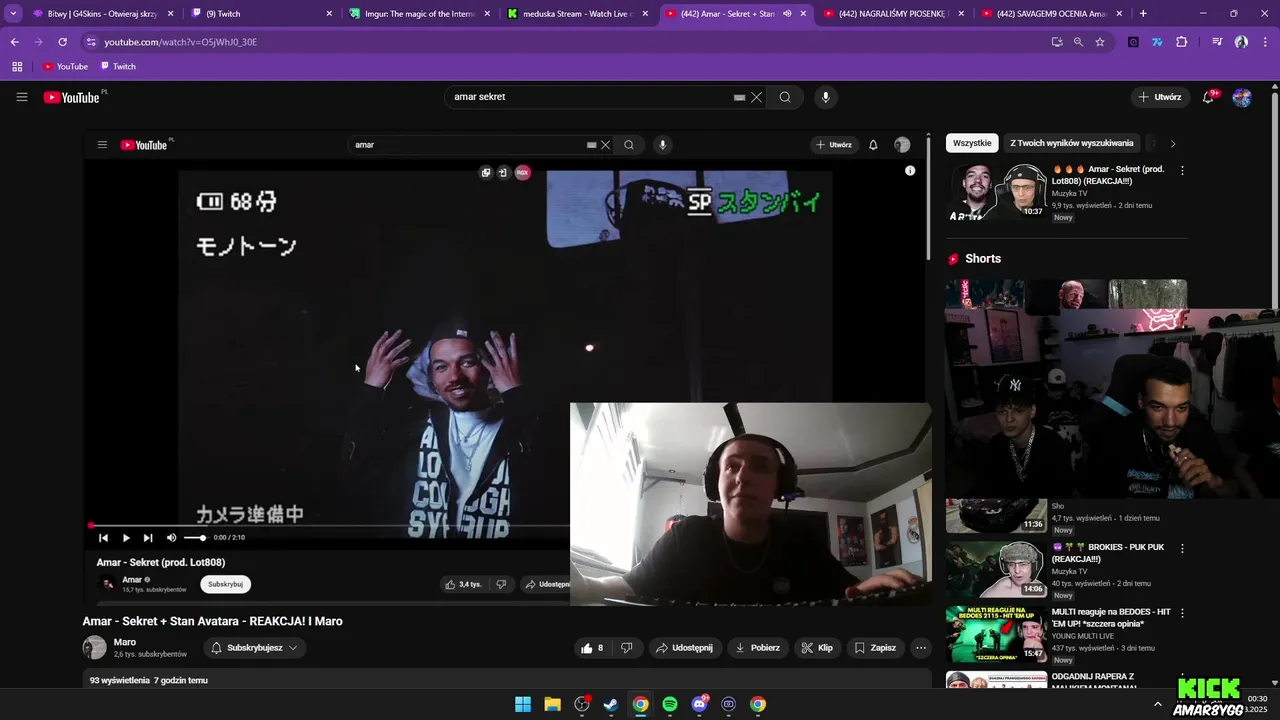The image size is (1280, 720).
Task: Open the Maro channel name link
Action: [125, 642]
